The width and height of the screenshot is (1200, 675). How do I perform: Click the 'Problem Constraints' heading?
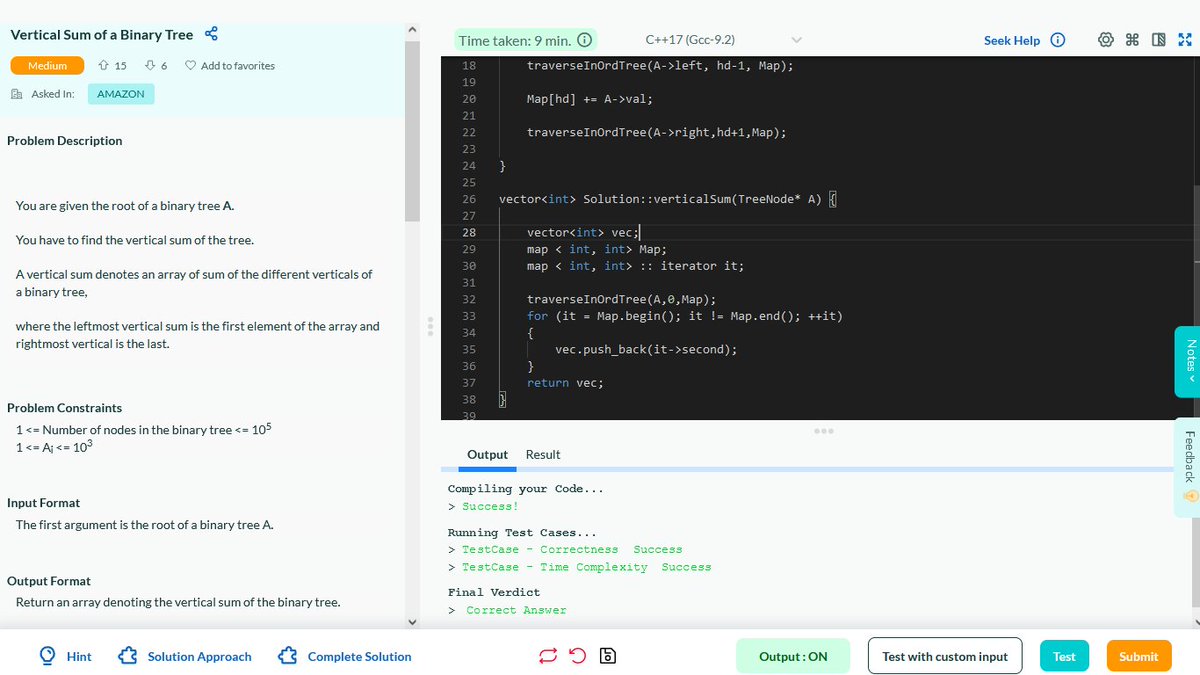coord(65,408)
